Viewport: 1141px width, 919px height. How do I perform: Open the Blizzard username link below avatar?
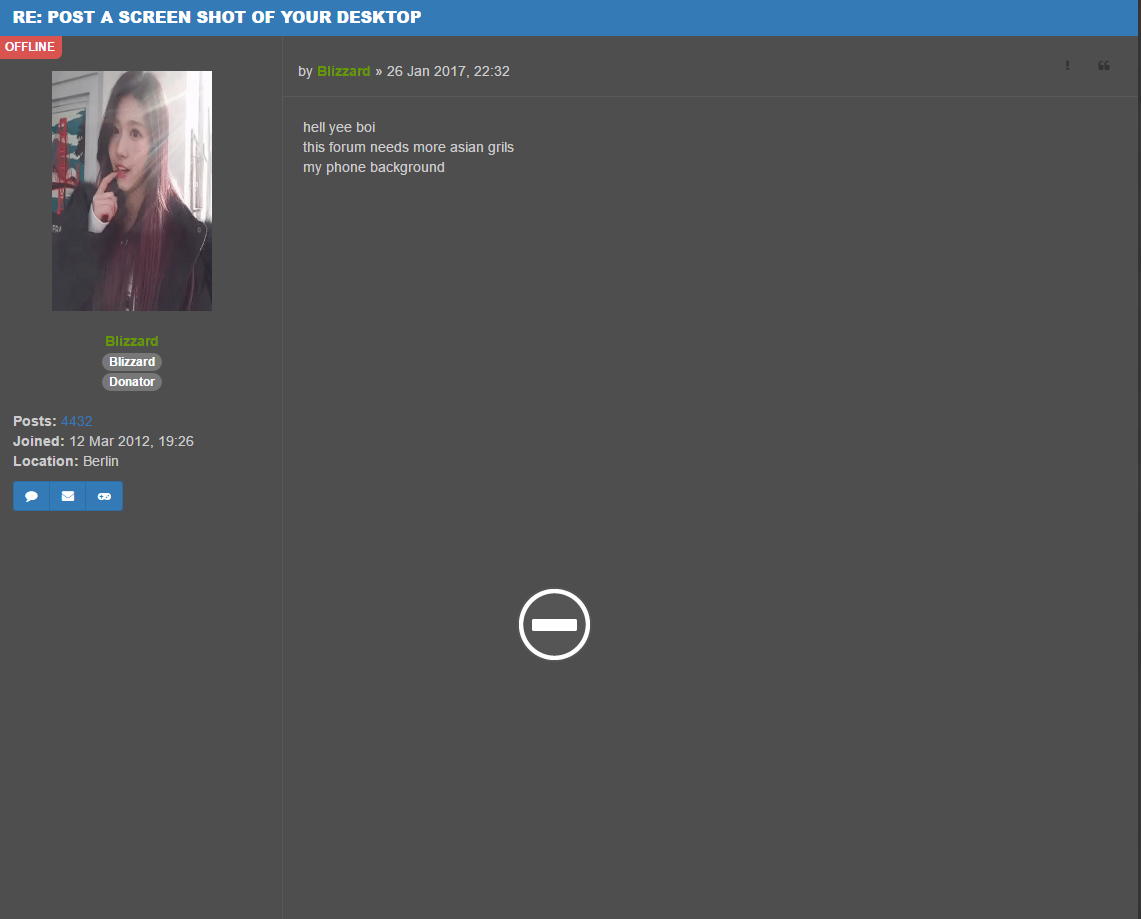pos(132,341)
